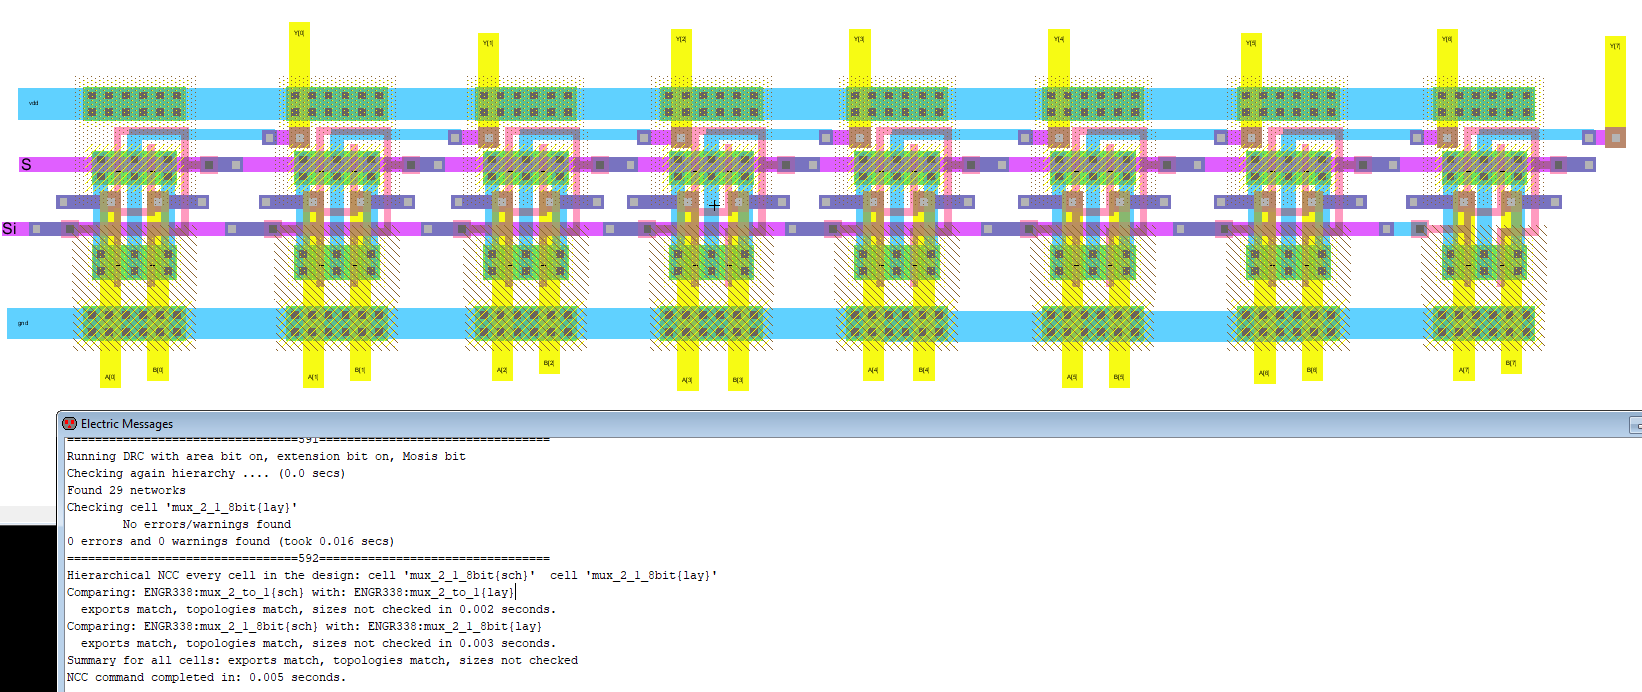This screenshot has height=692, width=1642.
Task: Select the A[0] input pin
Action: click(110, 377)
